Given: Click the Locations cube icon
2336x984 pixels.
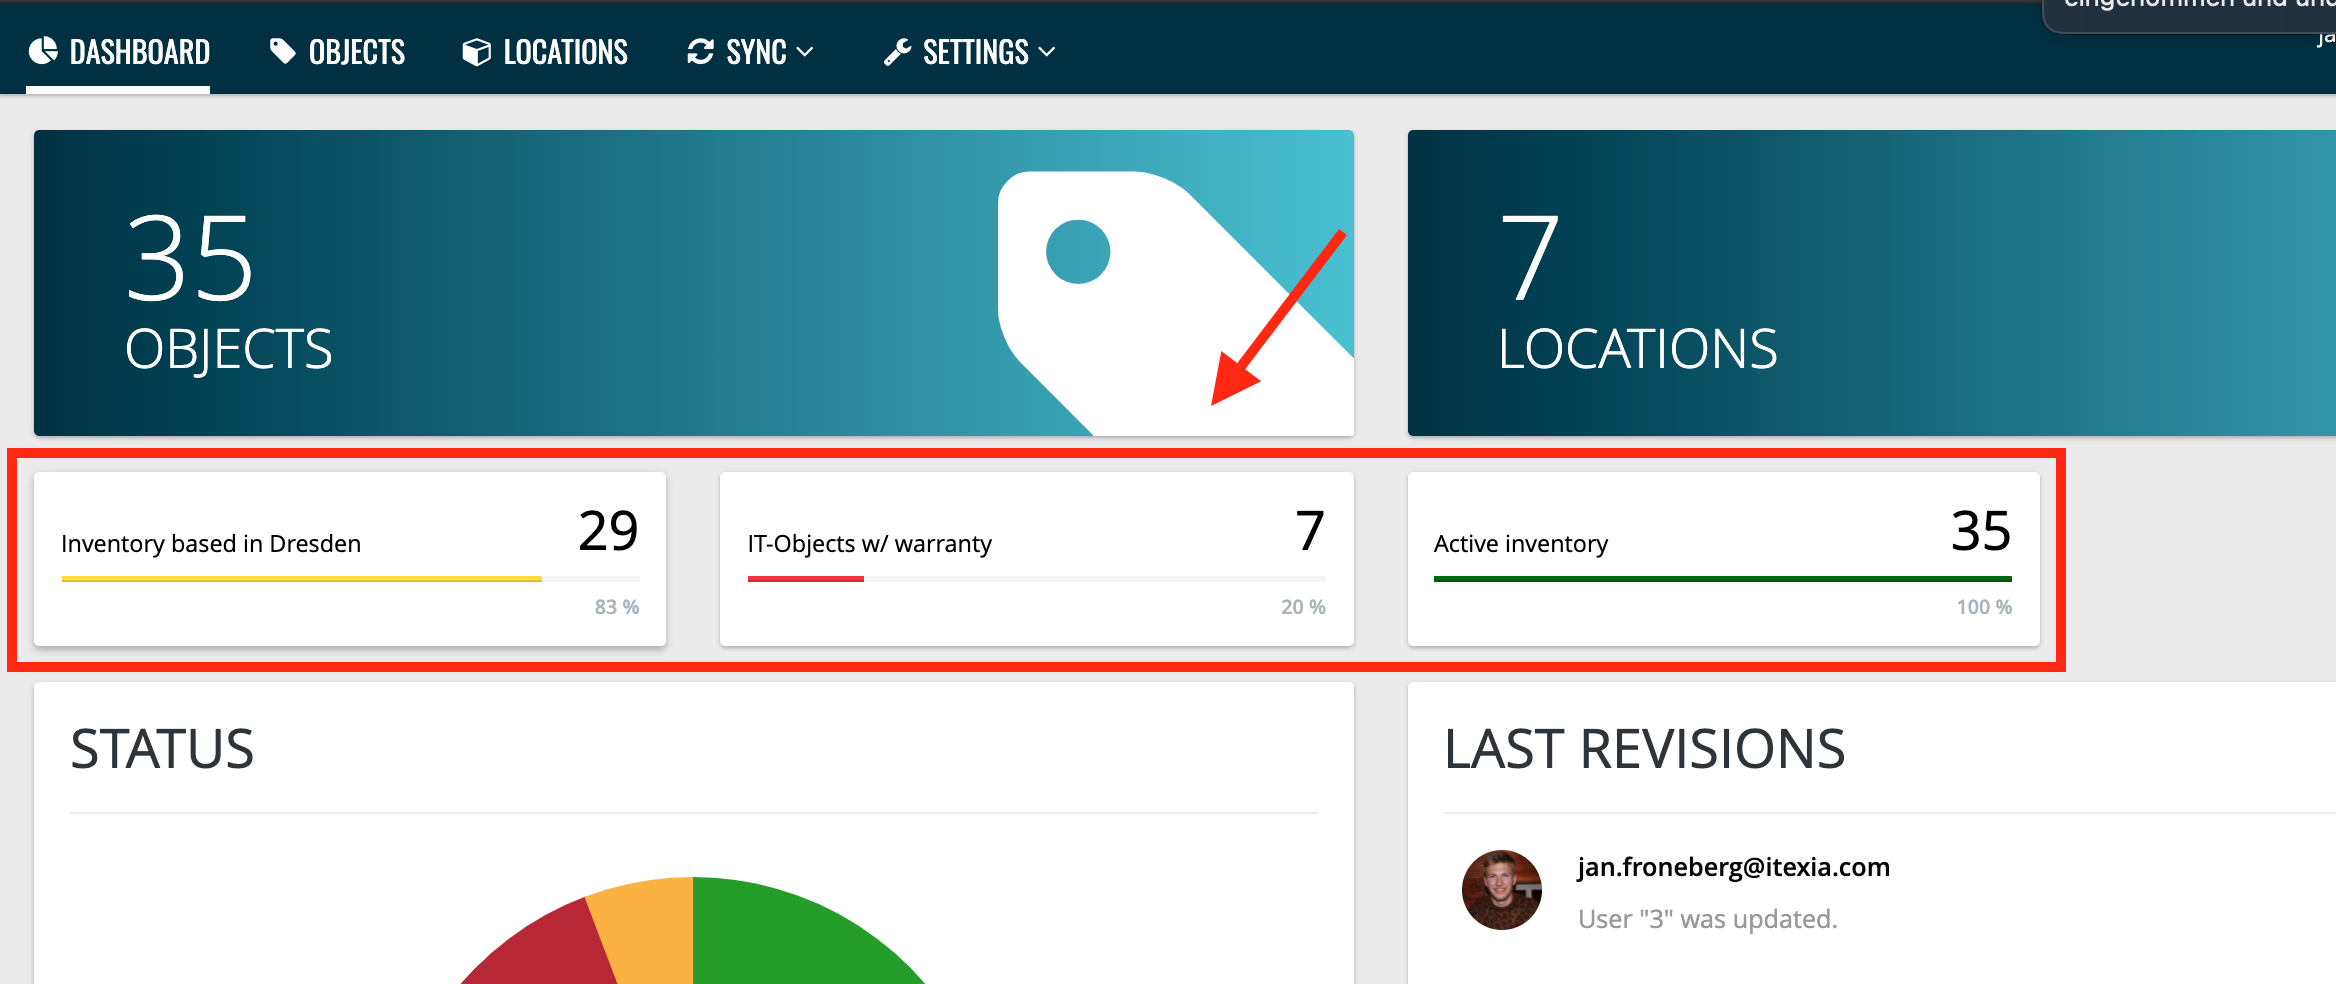Looking at the screenshot, I should coord(477,52).
